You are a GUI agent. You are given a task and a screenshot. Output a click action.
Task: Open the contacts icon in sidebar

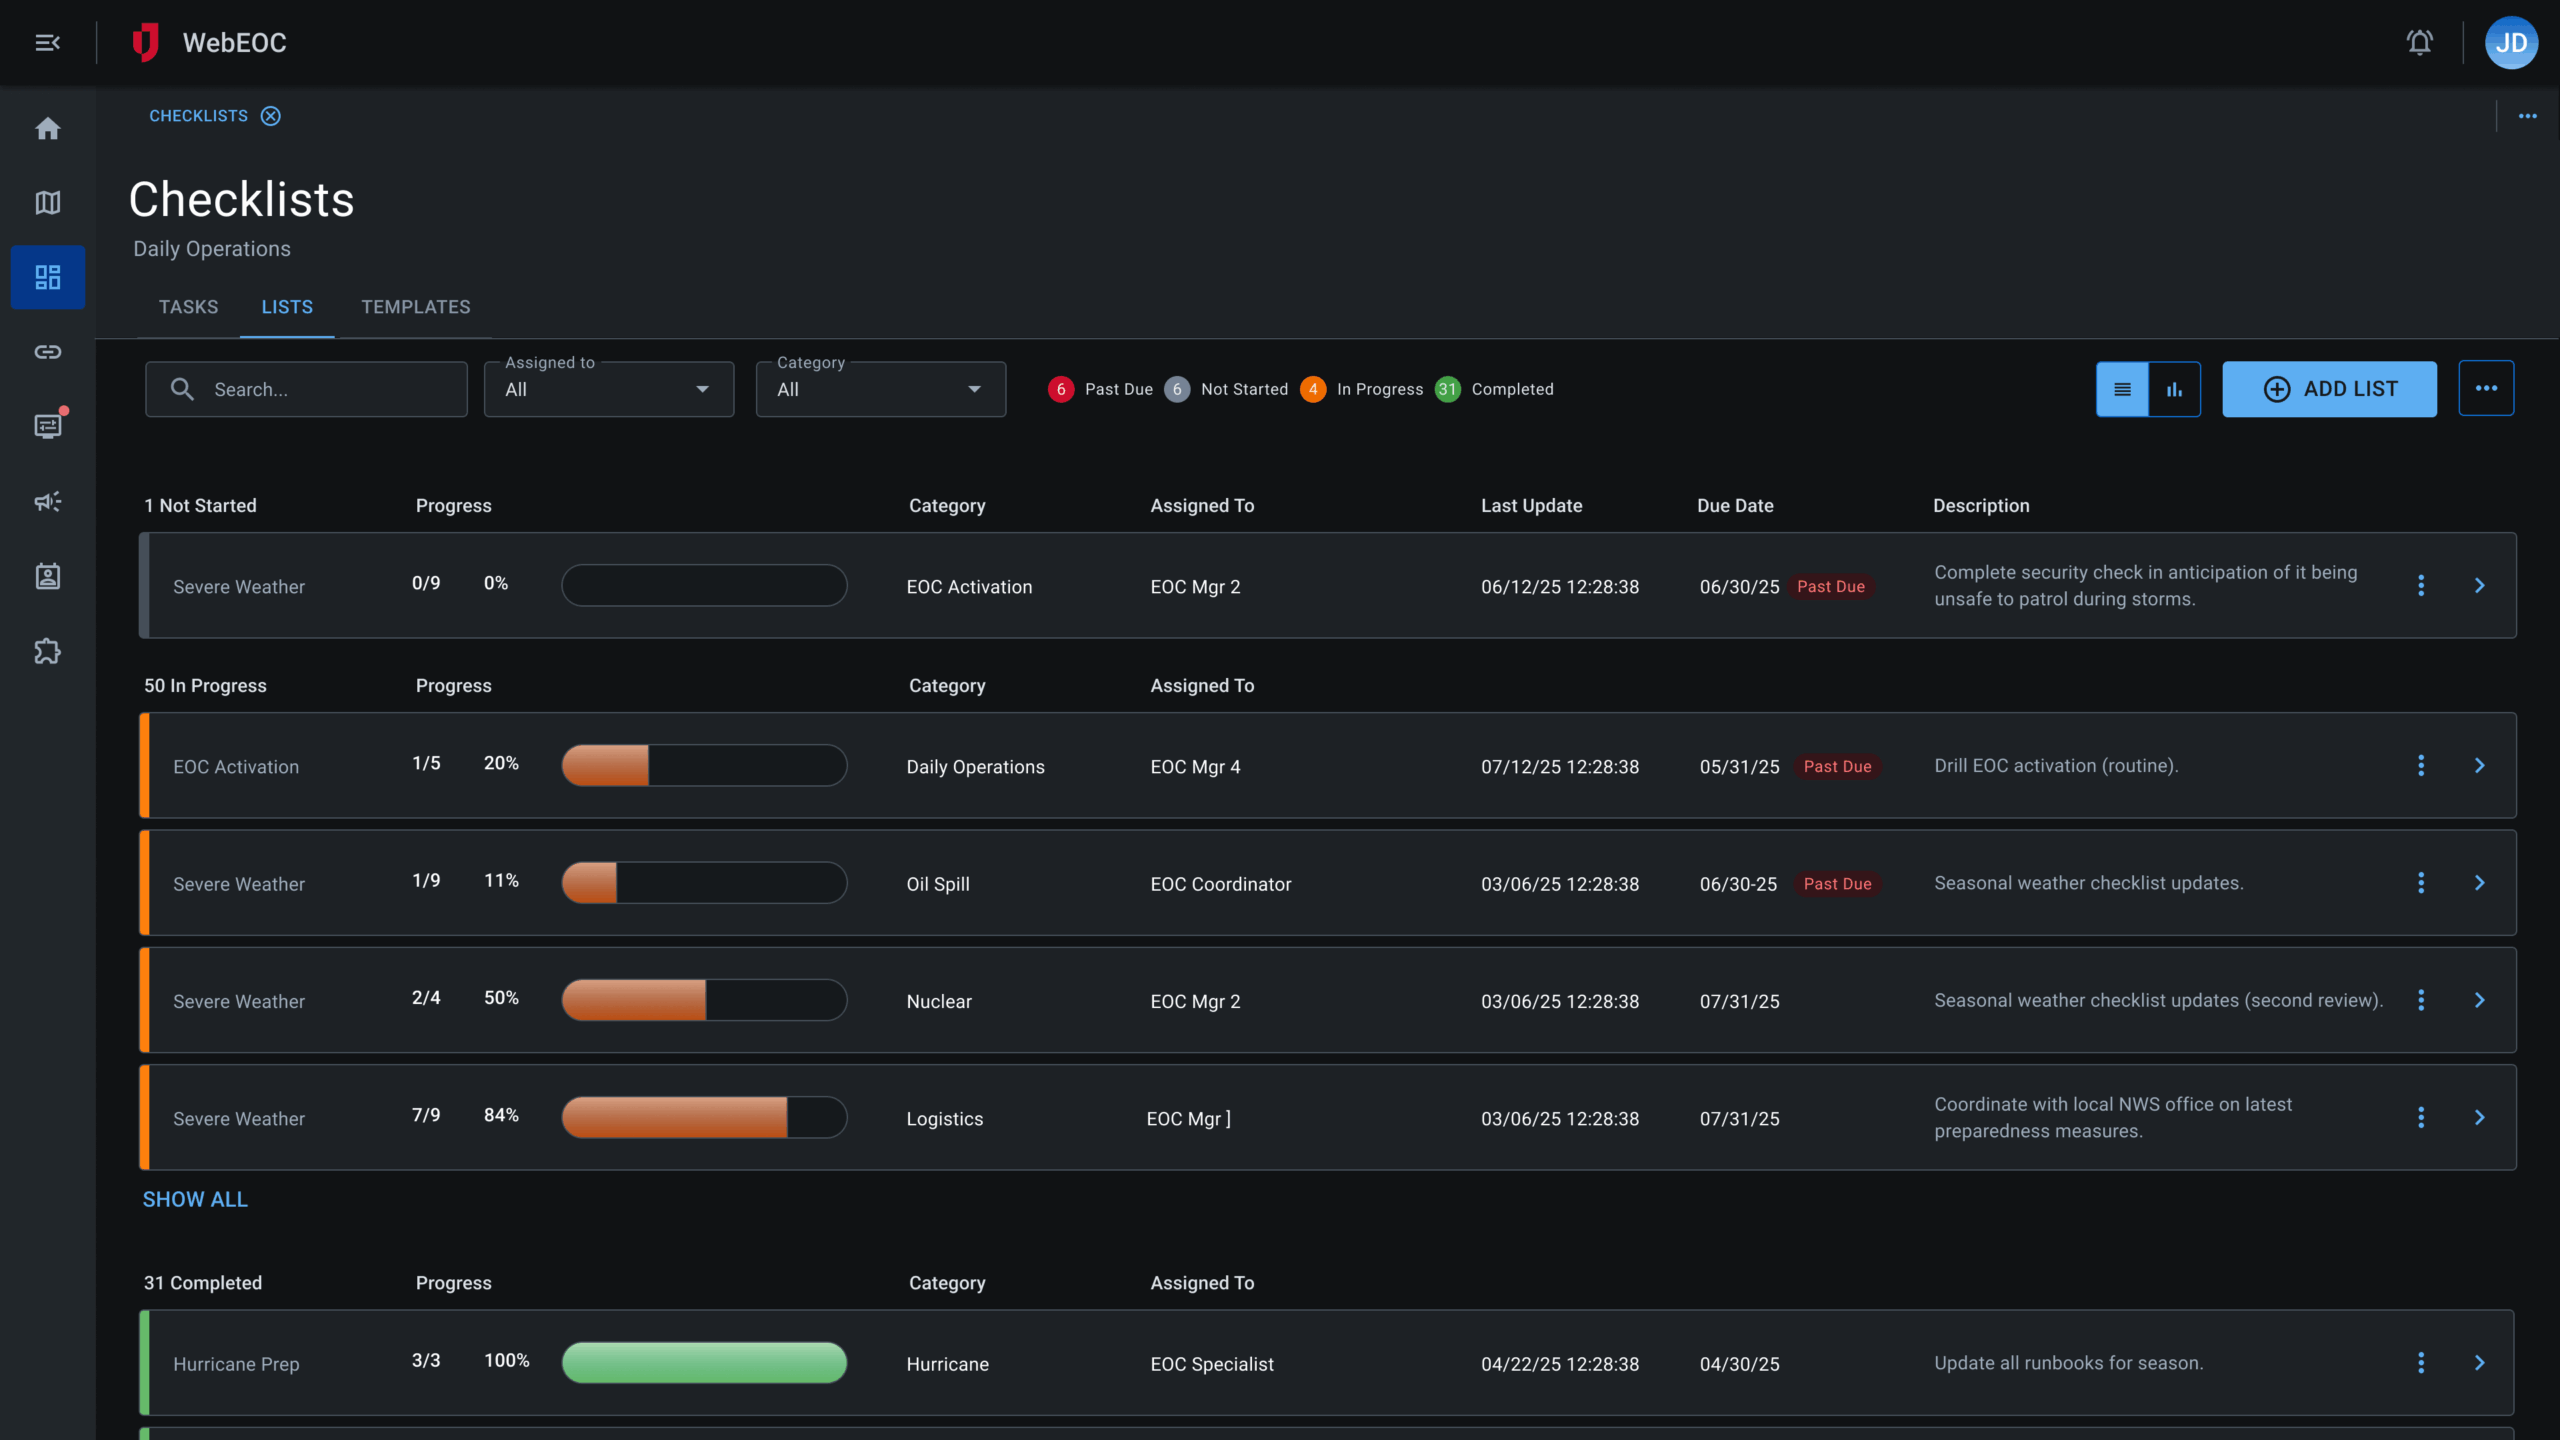[47, 575]
